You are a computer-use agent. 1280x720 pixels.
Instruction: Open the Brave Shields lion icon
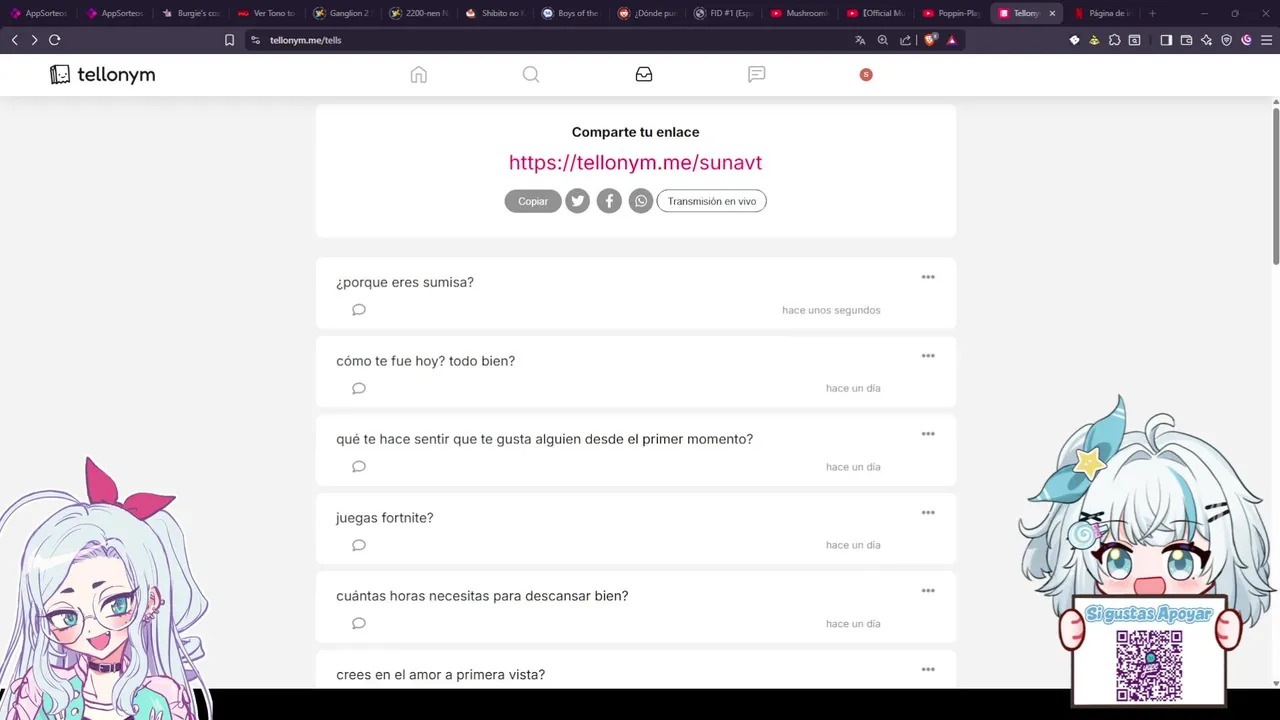point(930,40)
